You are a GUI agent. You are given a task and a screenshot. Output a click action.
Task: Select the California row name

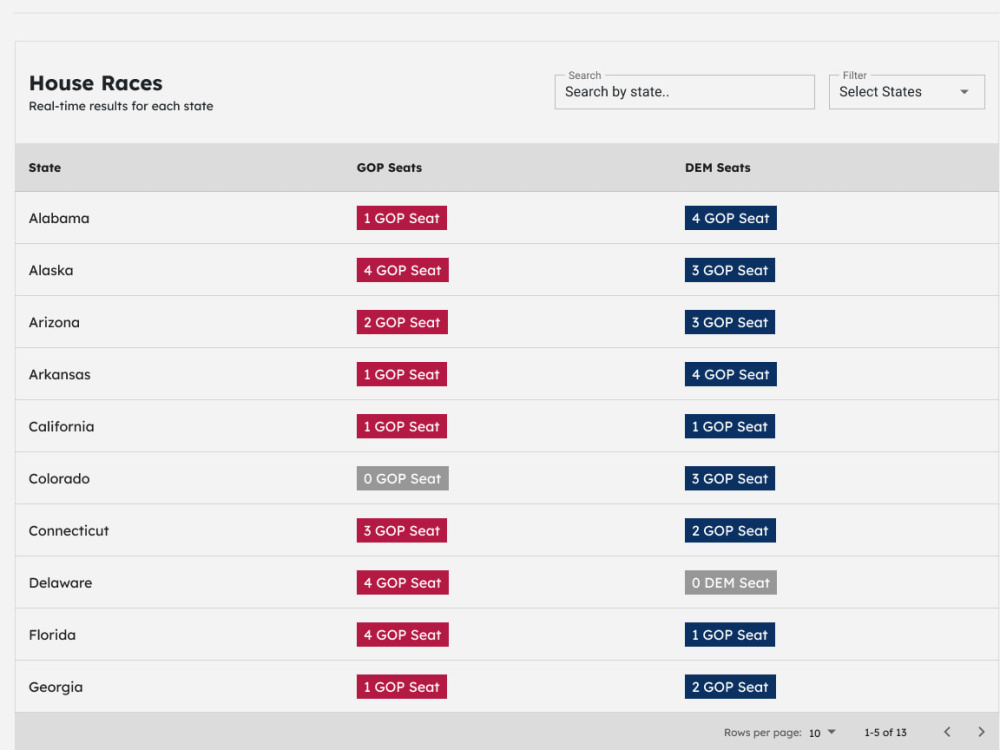pyautogui.click(x=61, y=427)
